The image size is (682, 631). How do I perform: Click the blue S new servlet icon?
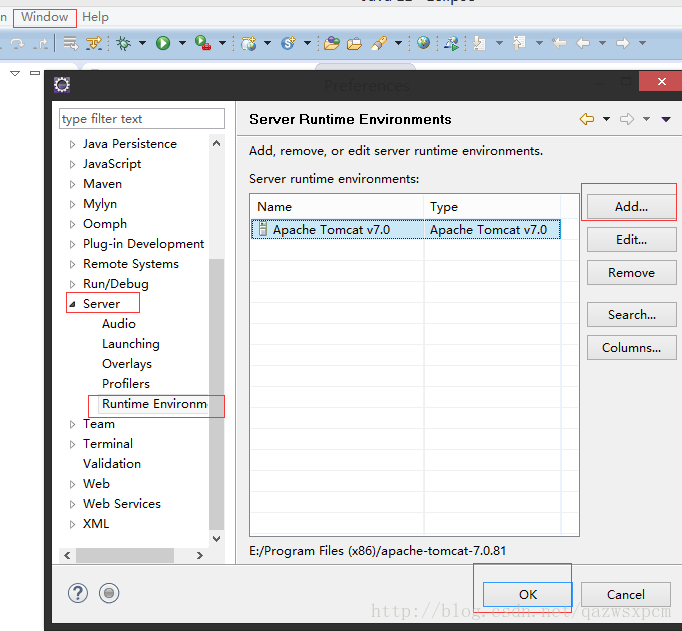(288, 43)
